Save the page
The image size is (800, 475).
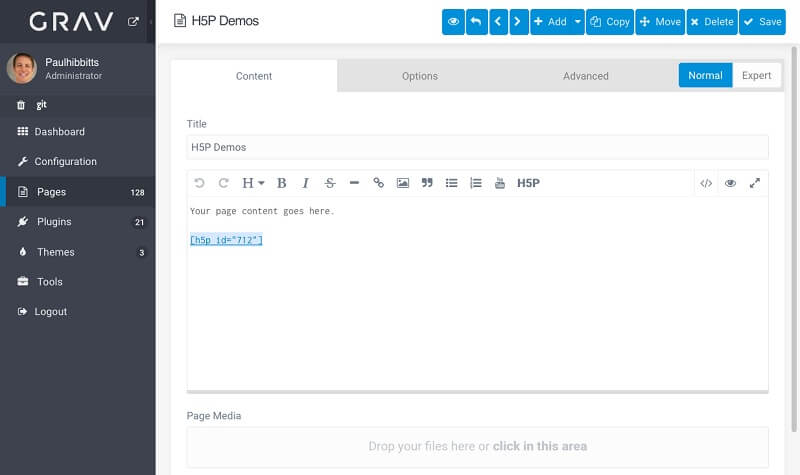(x=762, y=22)
